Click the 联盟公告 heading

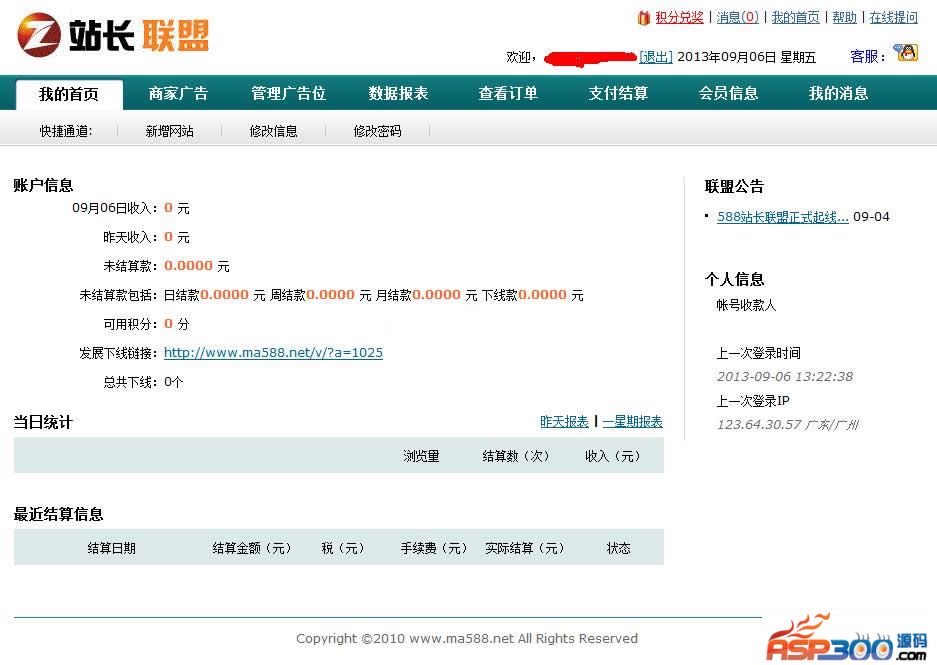click(x=734, y=186)
